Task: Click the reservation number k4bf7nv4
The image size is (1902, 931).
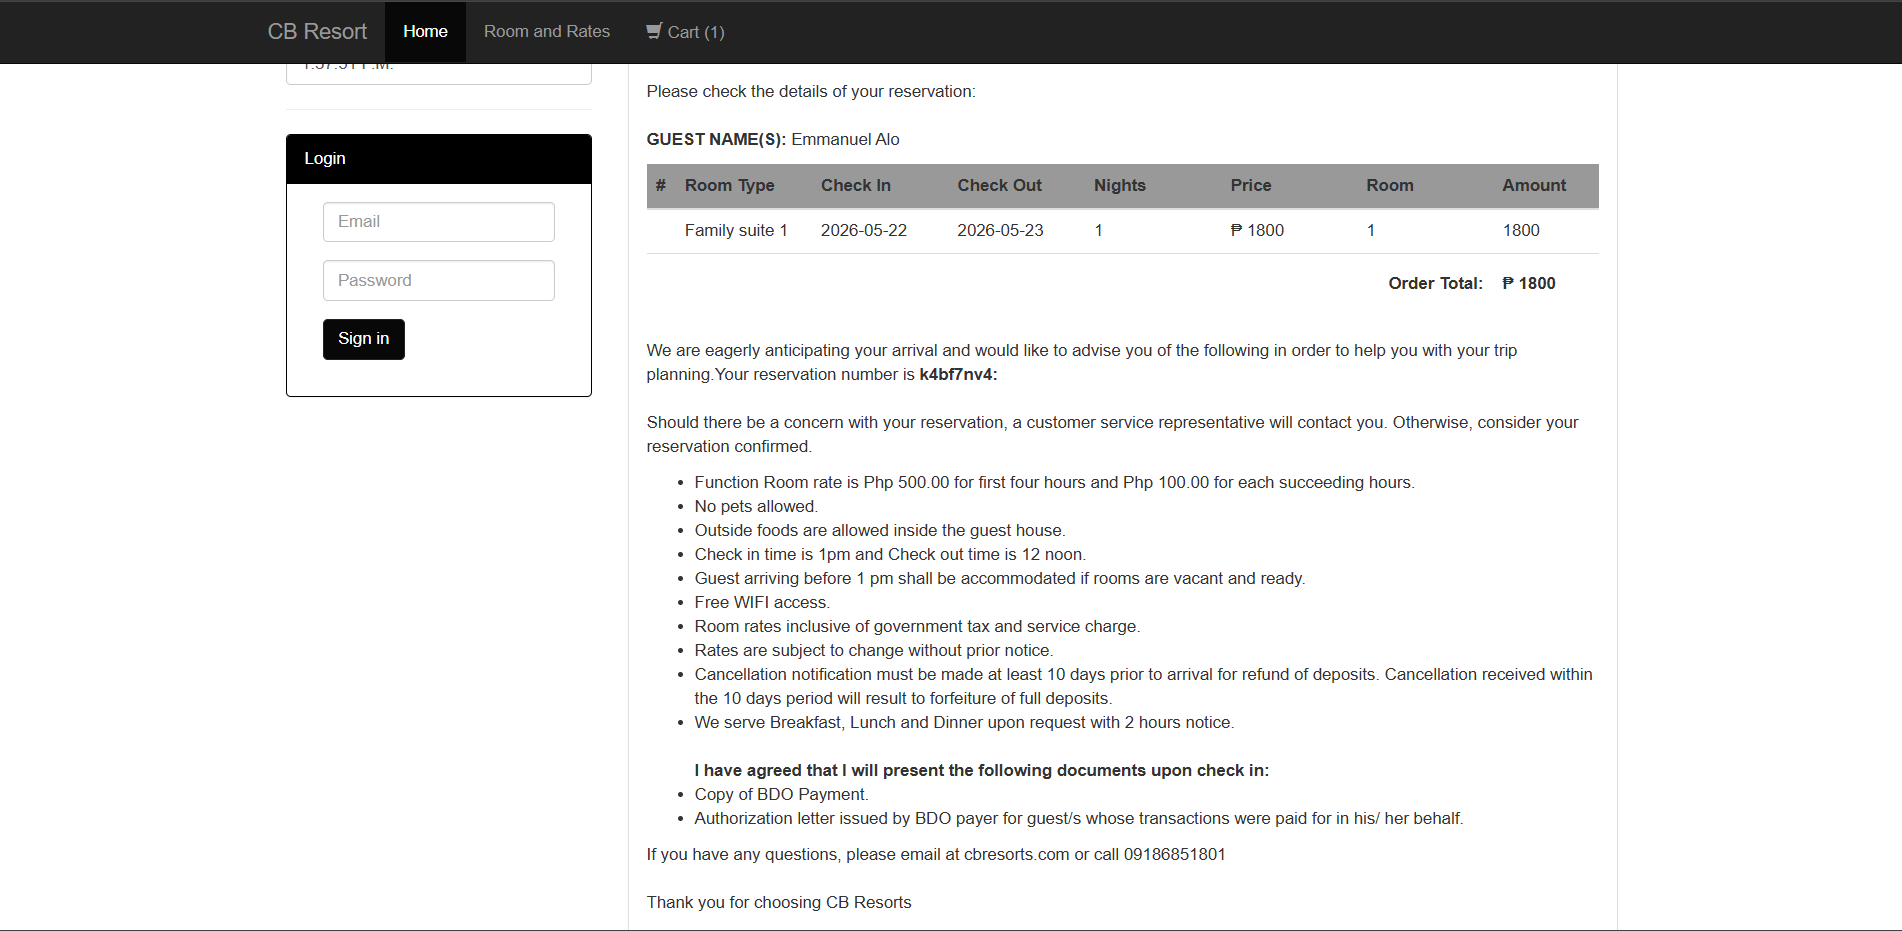Action: 955,375
